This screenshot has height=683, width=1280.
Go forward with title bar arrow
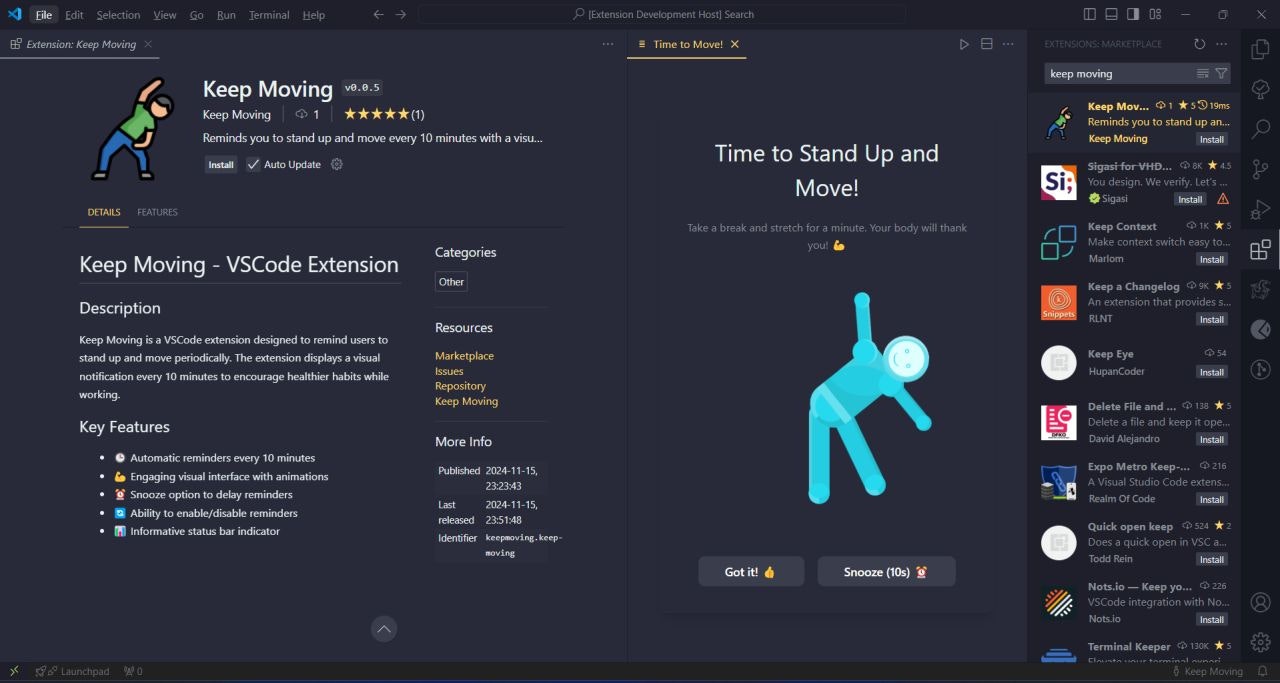(401, 15)
